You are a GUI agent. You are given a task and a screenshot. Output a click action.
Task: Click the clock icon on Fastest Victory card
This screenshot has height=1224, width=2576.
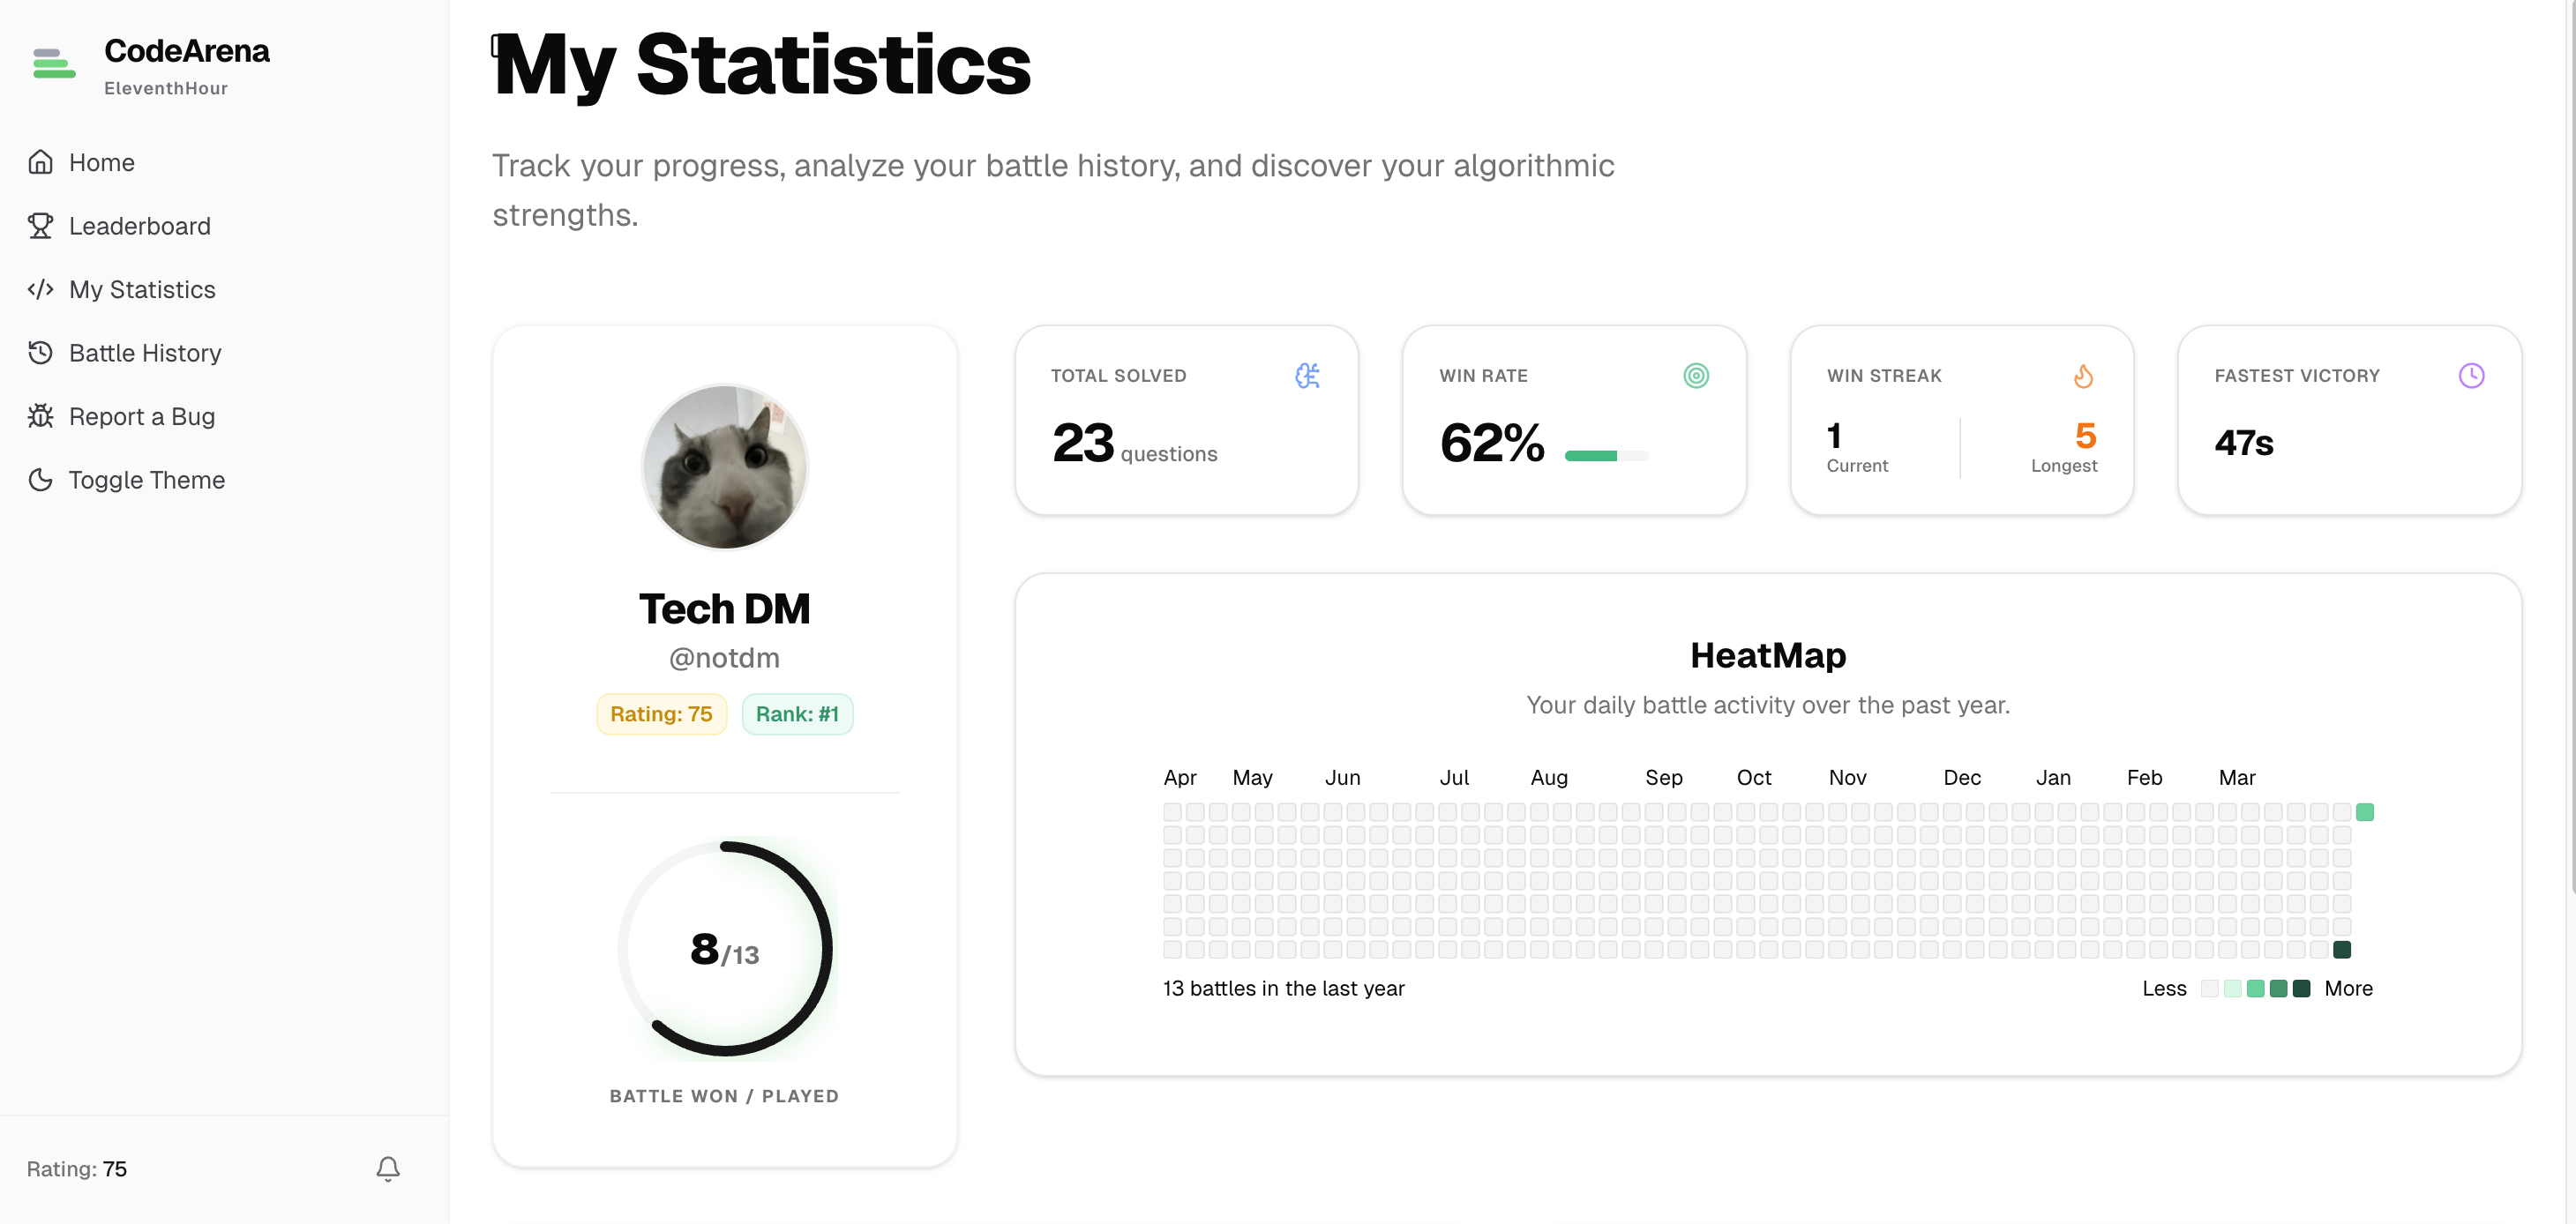(2470, 376)
